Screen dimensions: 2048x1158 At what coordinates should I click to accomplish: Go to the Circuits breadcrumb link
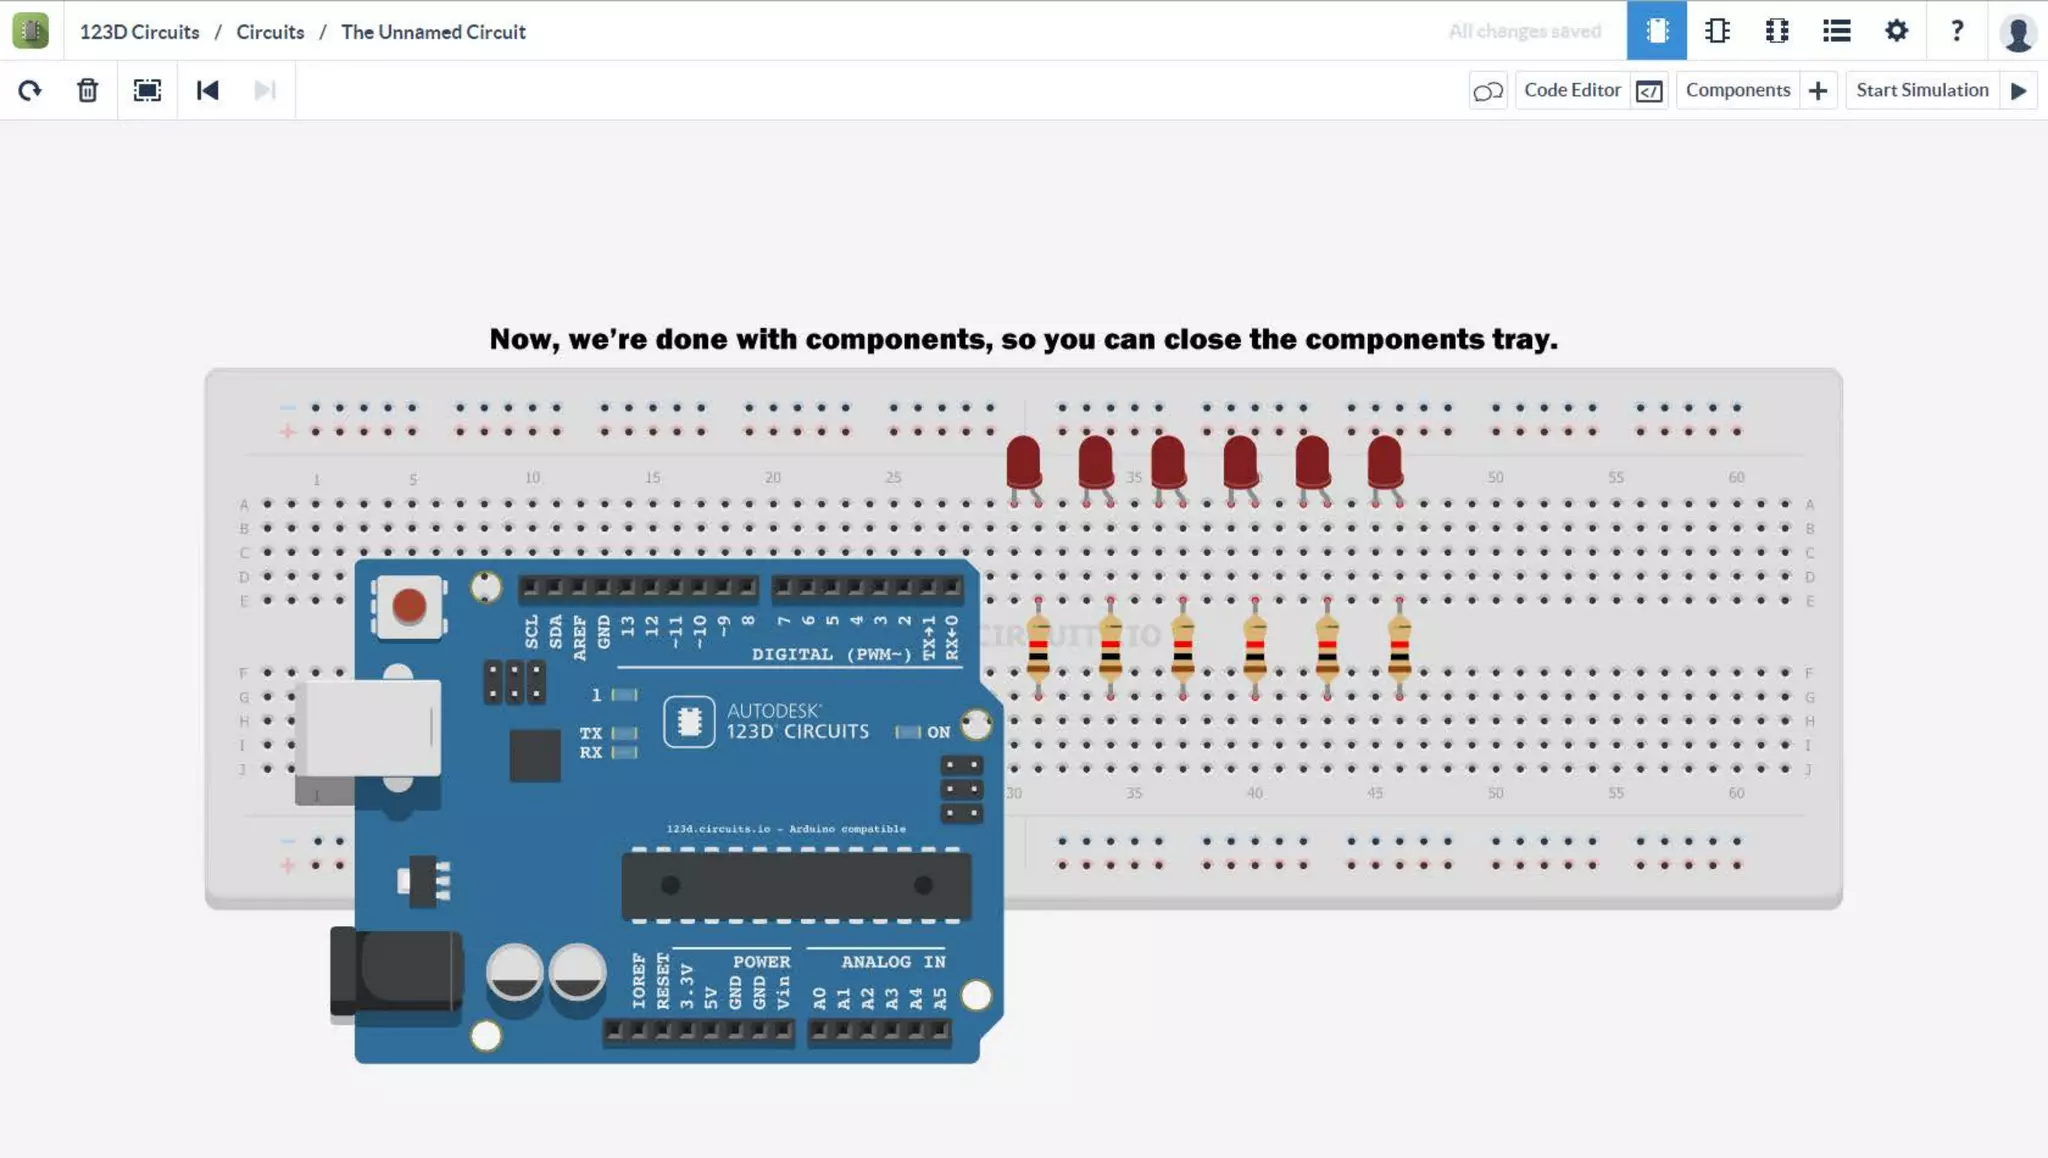[x=270, y=32]
